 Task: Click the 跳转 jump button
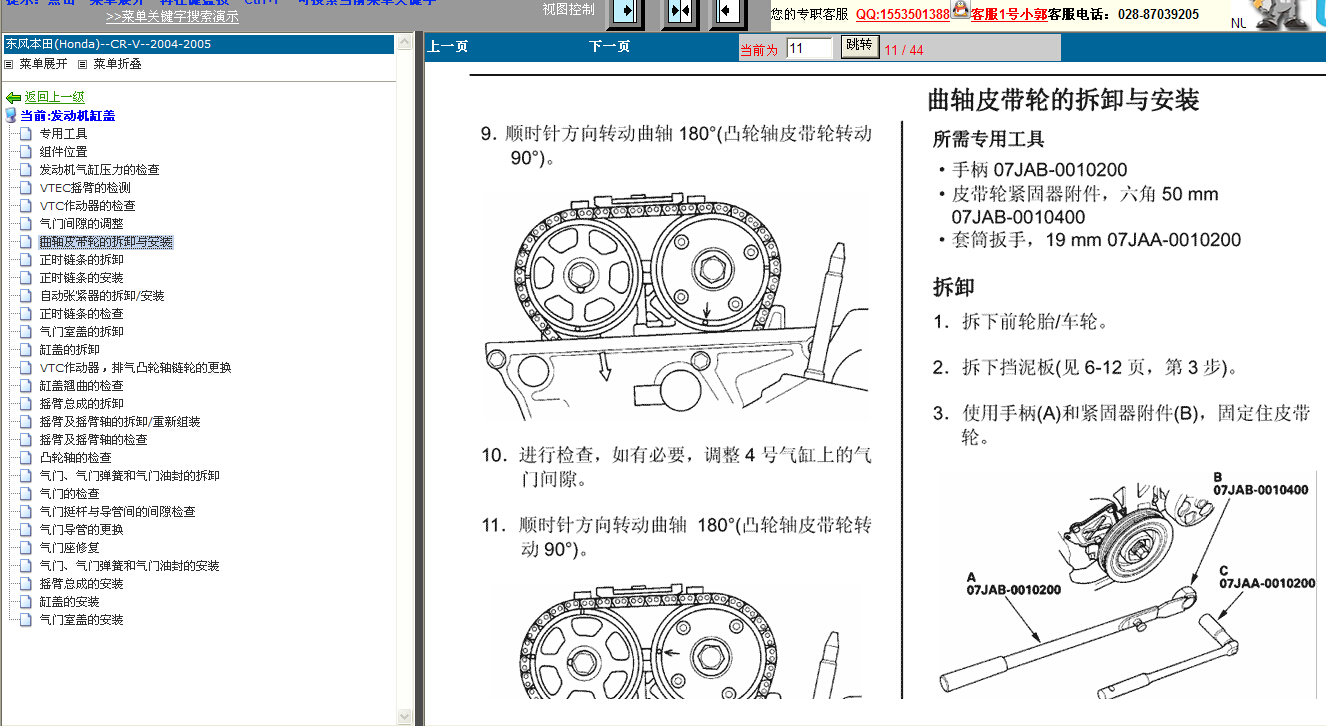(x=859, y=46)
